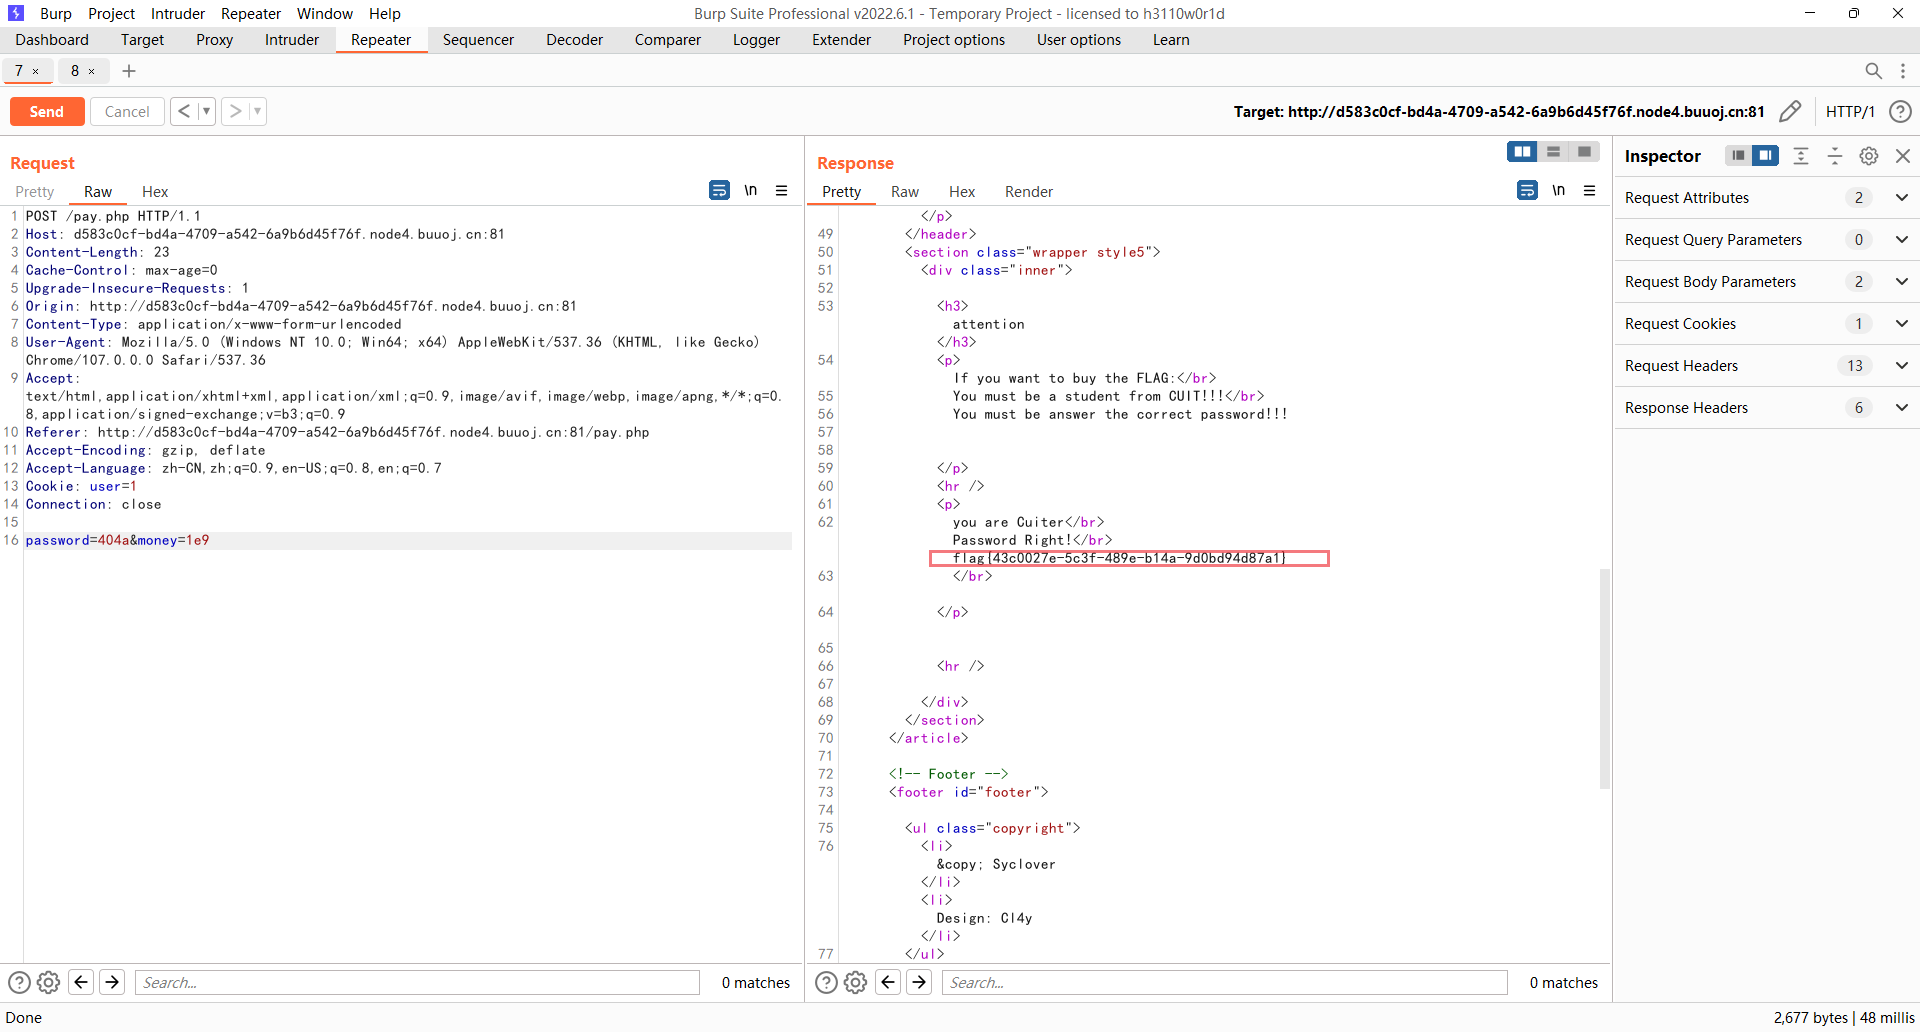Add a new Repeater tab
Viewport: 1920px width, 1032px height.
[129, 71]
